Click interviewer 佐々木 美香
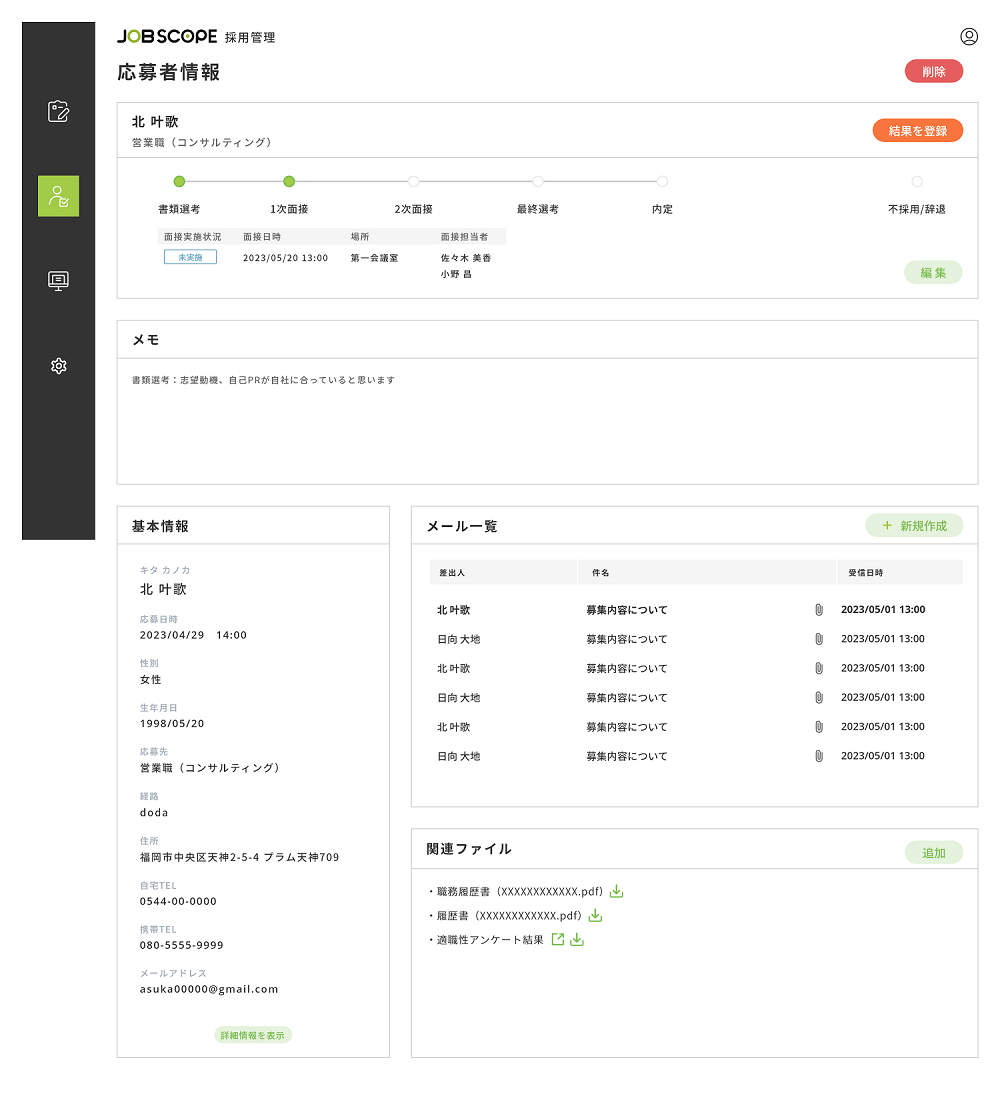 click(466, 258)
